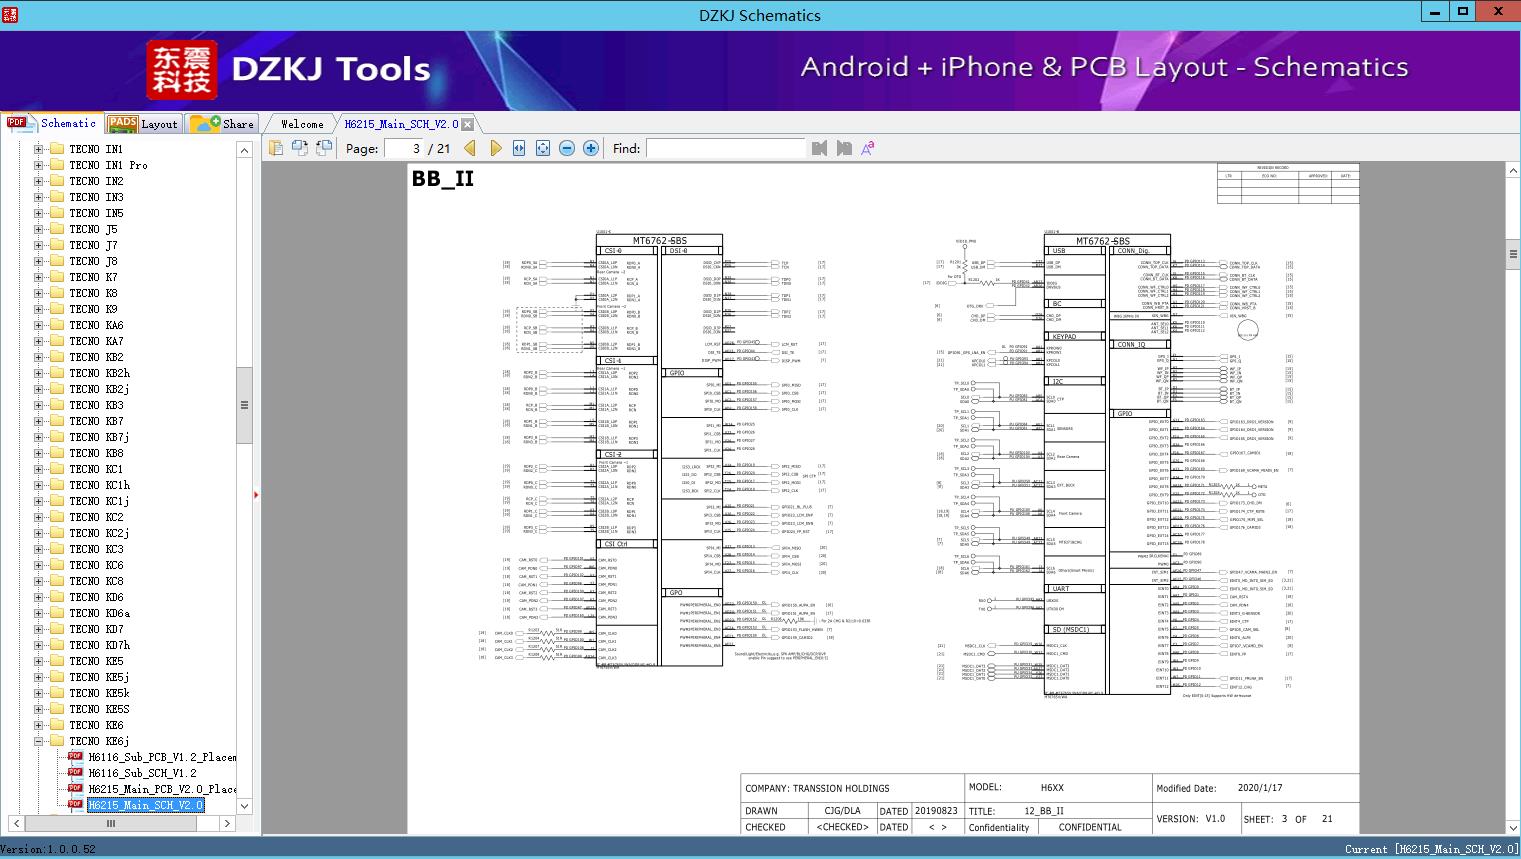Click the tree horizontal scroll left arrow
The height and width of the screenshot is (859, 1521).
click(15, 824)
